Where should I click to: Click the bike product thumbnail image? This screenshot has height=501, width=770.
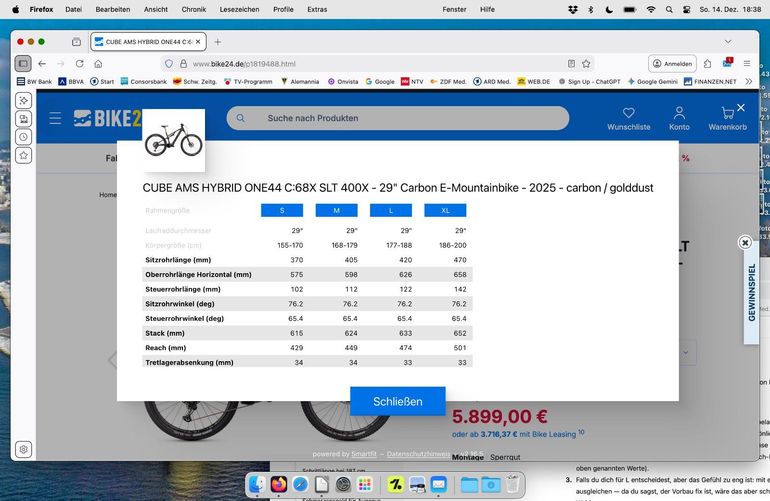click(x=173, y=140)
